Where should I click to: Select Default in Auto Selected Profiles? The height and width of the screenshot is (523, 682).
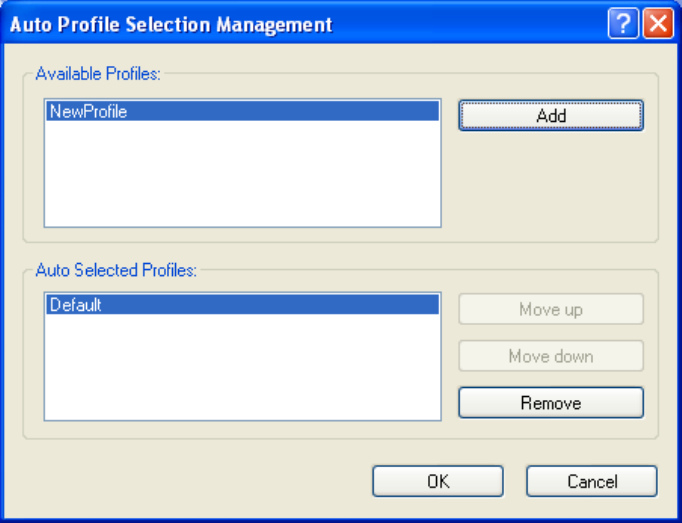(242, 305)
